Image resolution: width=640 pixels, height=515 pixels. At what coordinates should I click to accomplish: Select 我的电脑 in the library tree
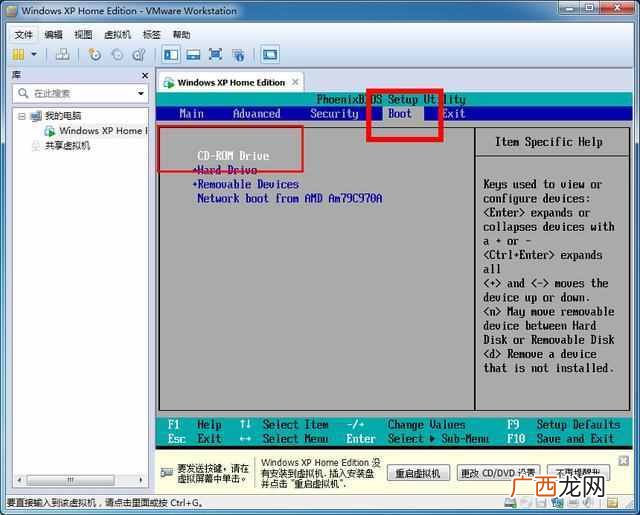click(x=63, y=116)
